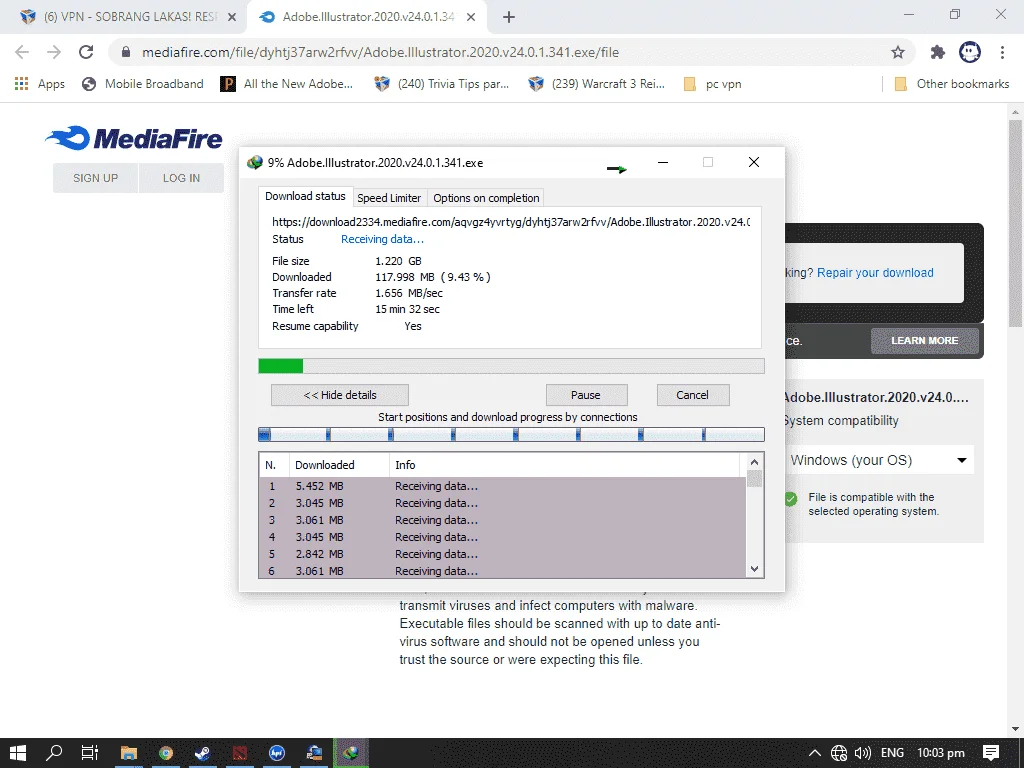Bookmark this page with star icon
Screen dimensions: 1024x768
coord(898,52)
